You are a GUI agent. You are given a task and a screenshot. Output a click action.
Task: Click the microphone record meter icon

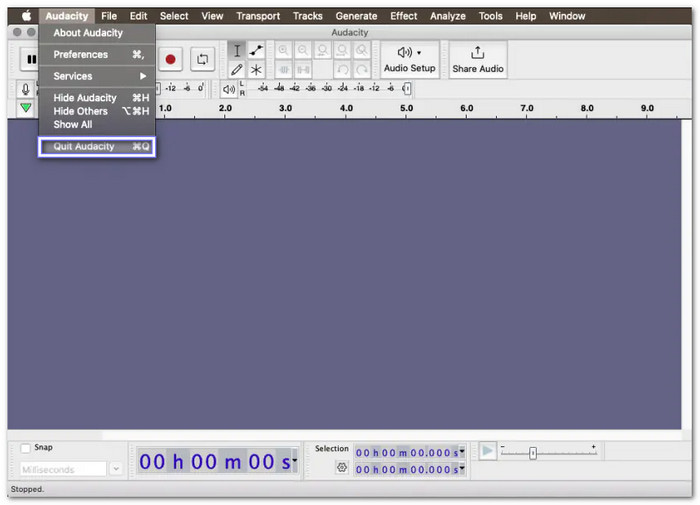tap(25, 89)
